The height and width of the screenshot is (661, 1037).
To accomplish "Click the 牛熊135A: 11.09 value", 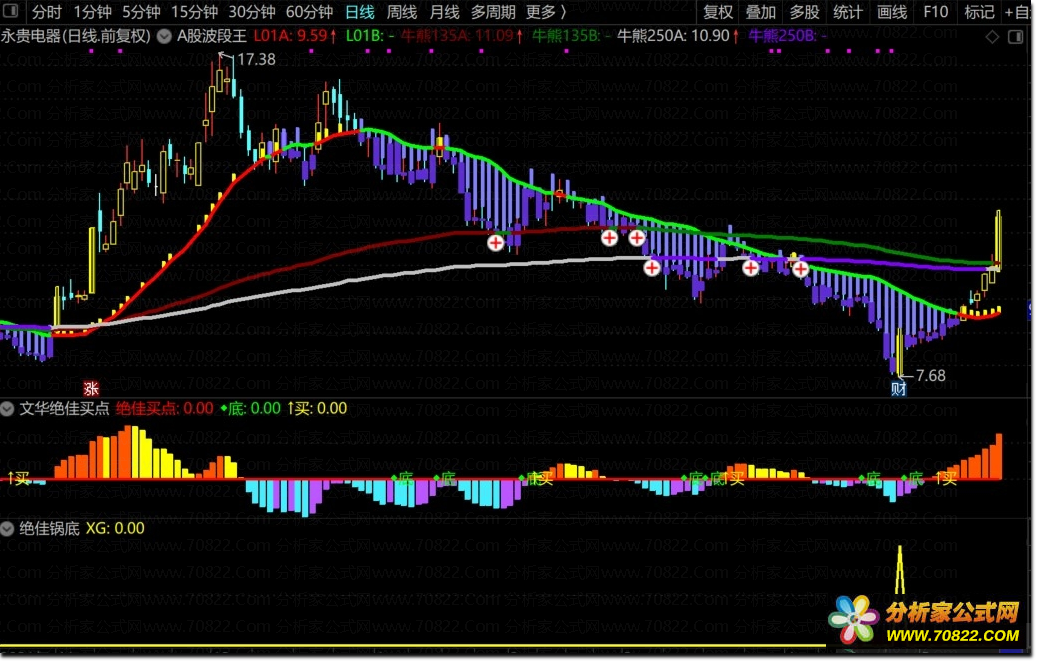I will coord(462,36).
